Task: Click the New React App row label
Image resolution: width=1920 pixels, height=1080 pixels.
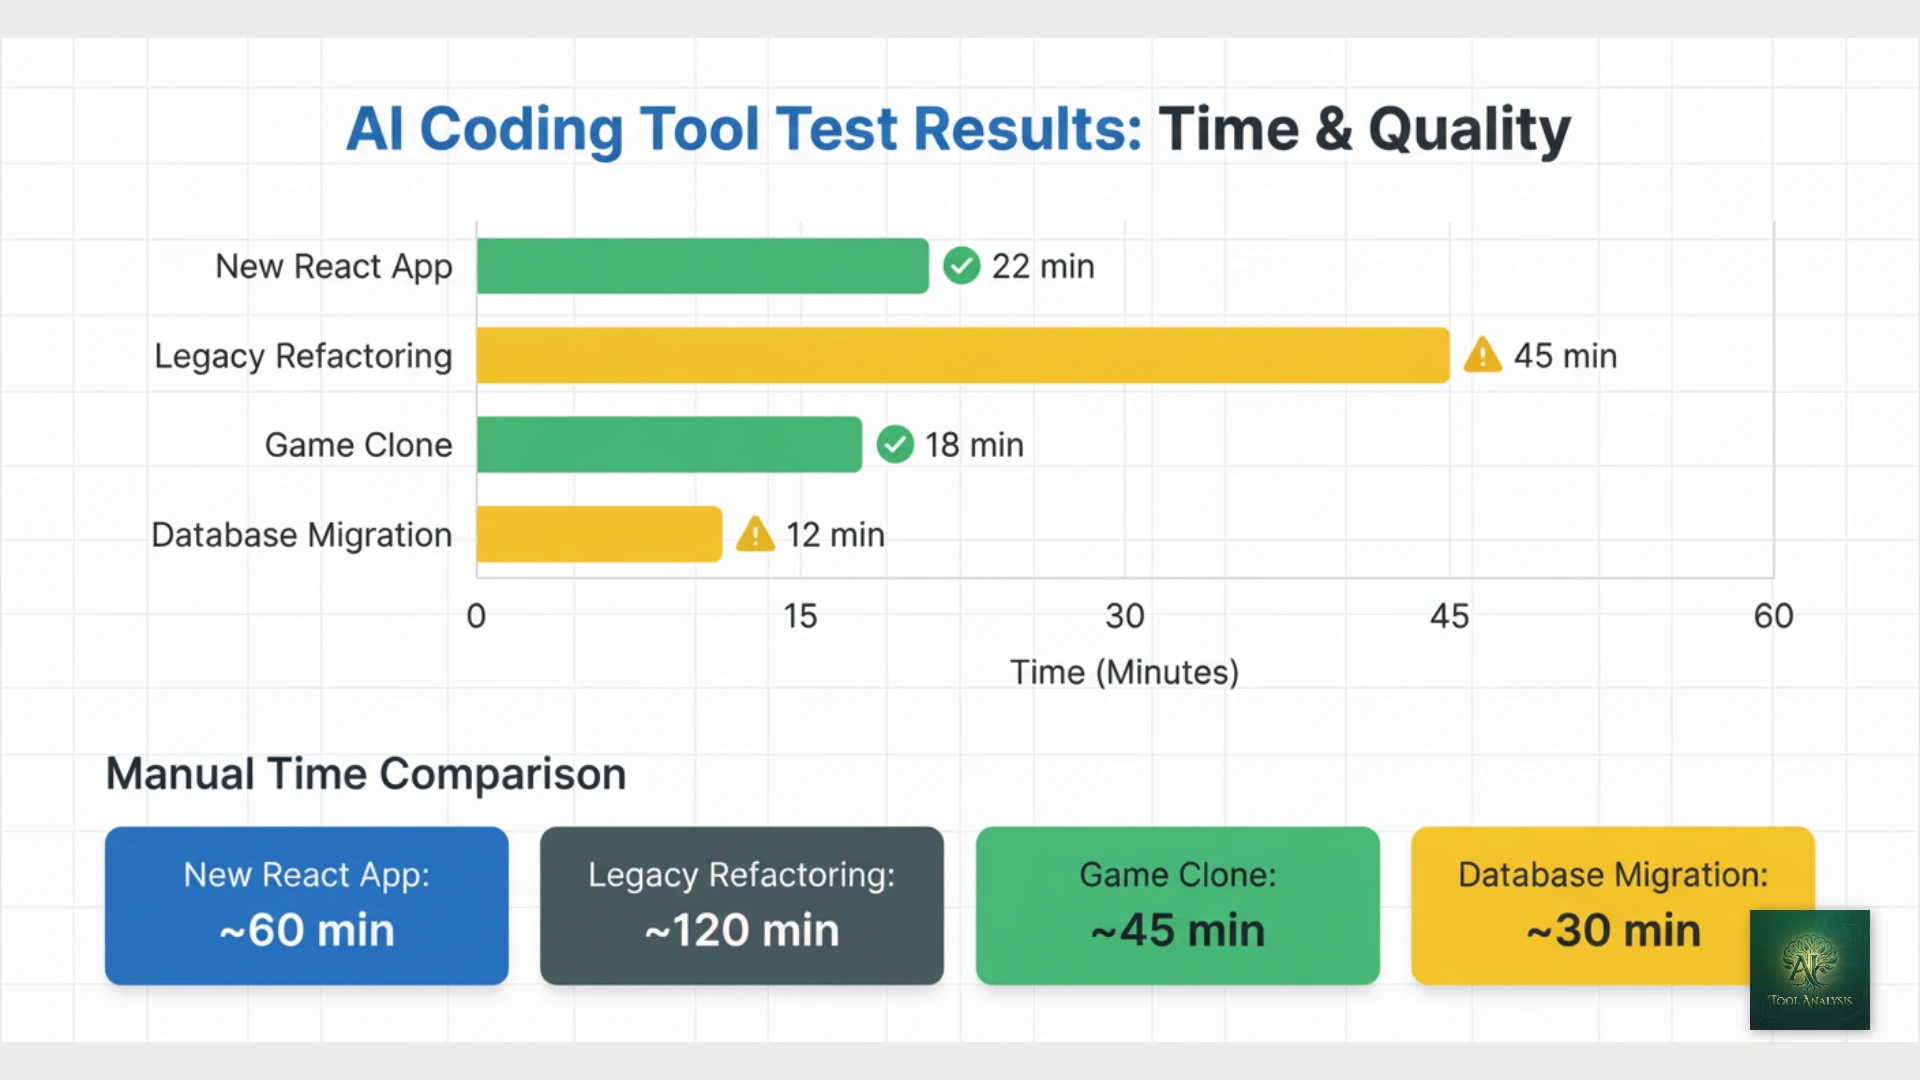Action: tap(334, 266)
